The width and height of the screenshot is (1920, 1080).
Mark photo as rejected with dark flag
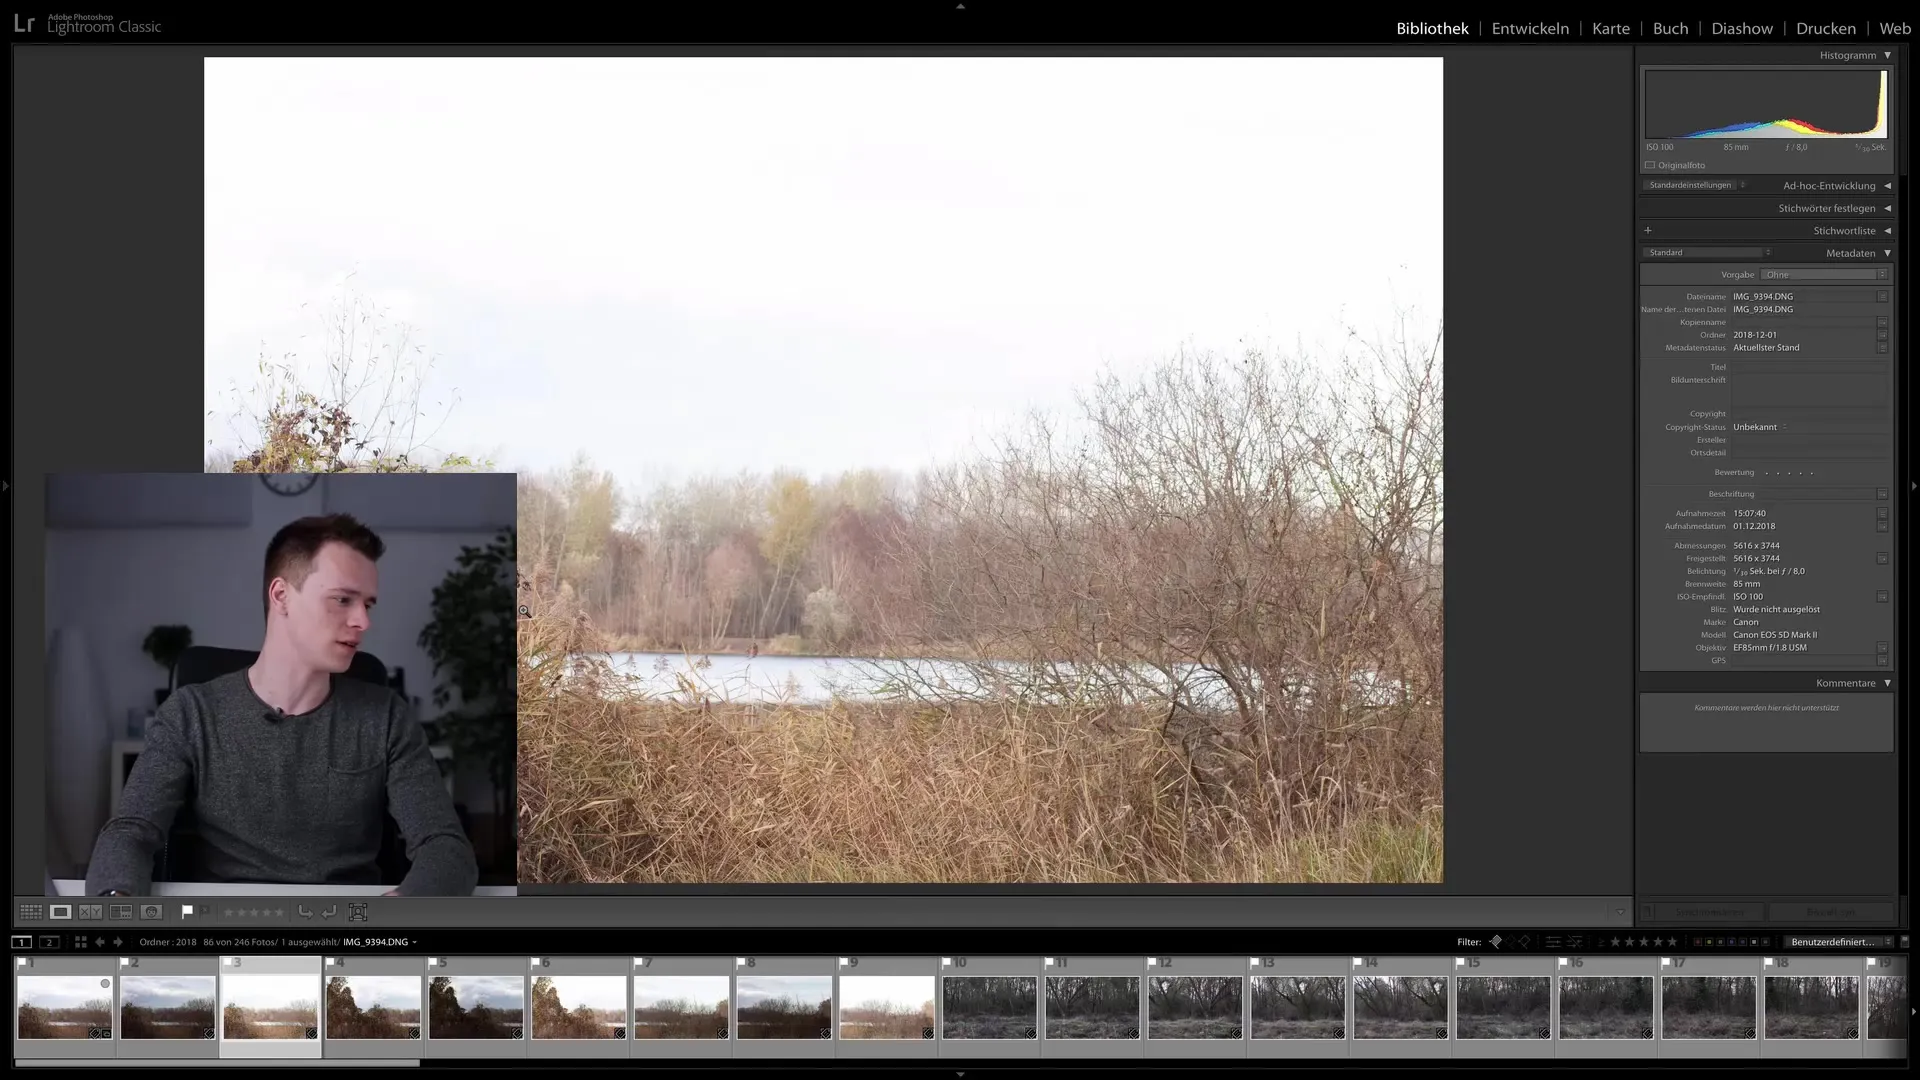[205, 911]
